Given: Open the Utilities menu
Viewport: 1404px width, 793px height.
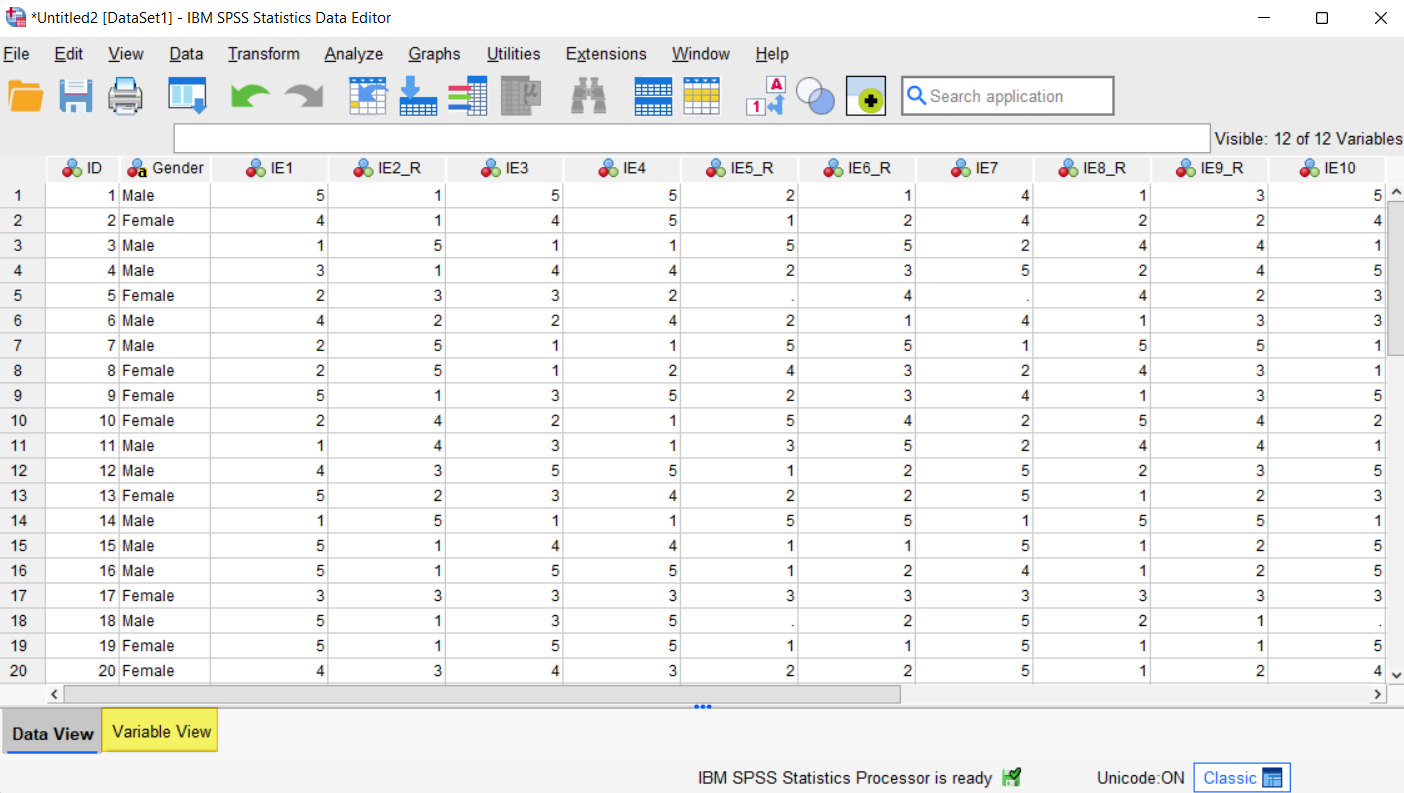Looking at the screenshot, I should pos(513,54).
